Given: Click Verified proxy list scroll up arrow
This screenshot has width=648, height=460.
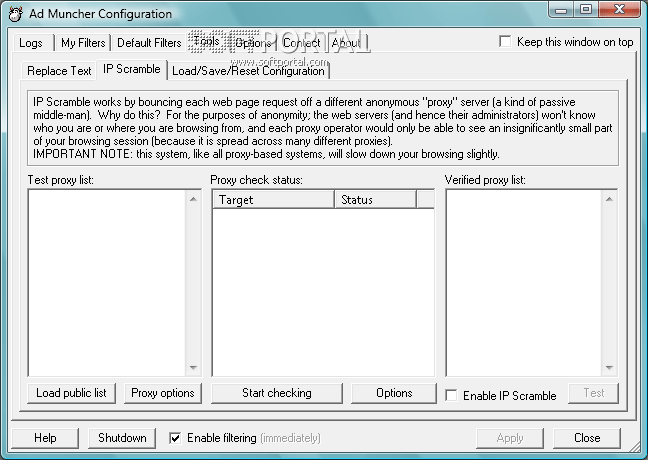Looking at the screenshot, I should (609, 199).
